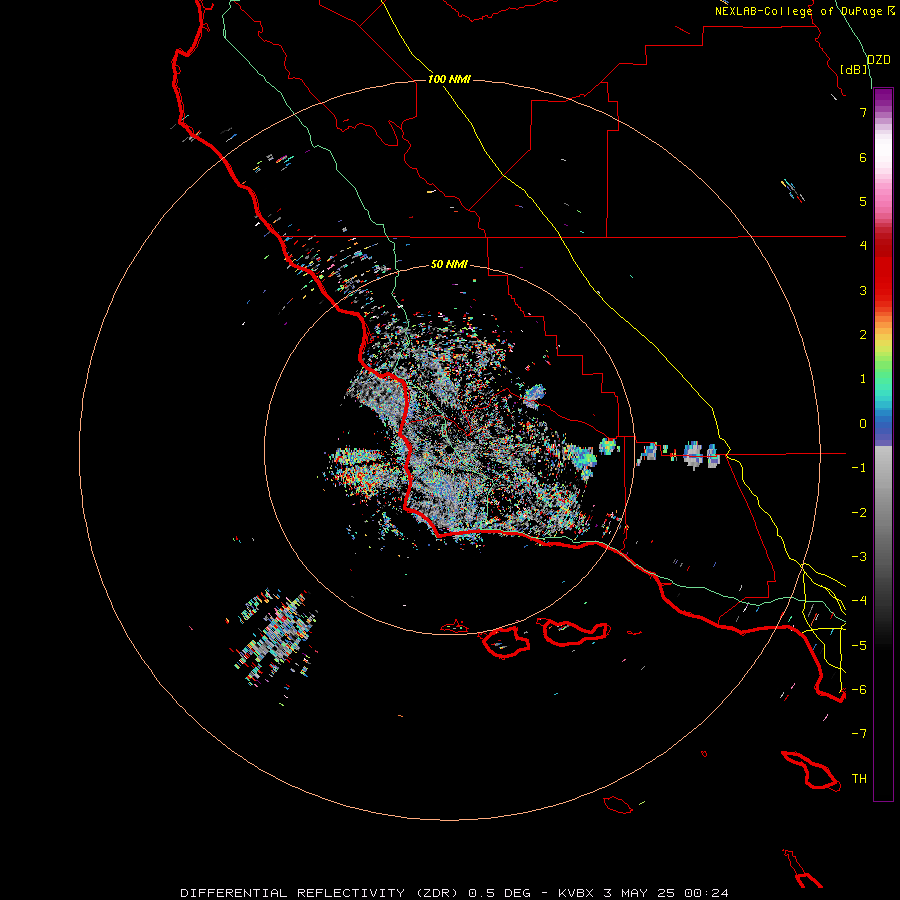
Task: Click the "KVBX" radar site identifier
Action: pyautogui.click(x=576, y=893)
